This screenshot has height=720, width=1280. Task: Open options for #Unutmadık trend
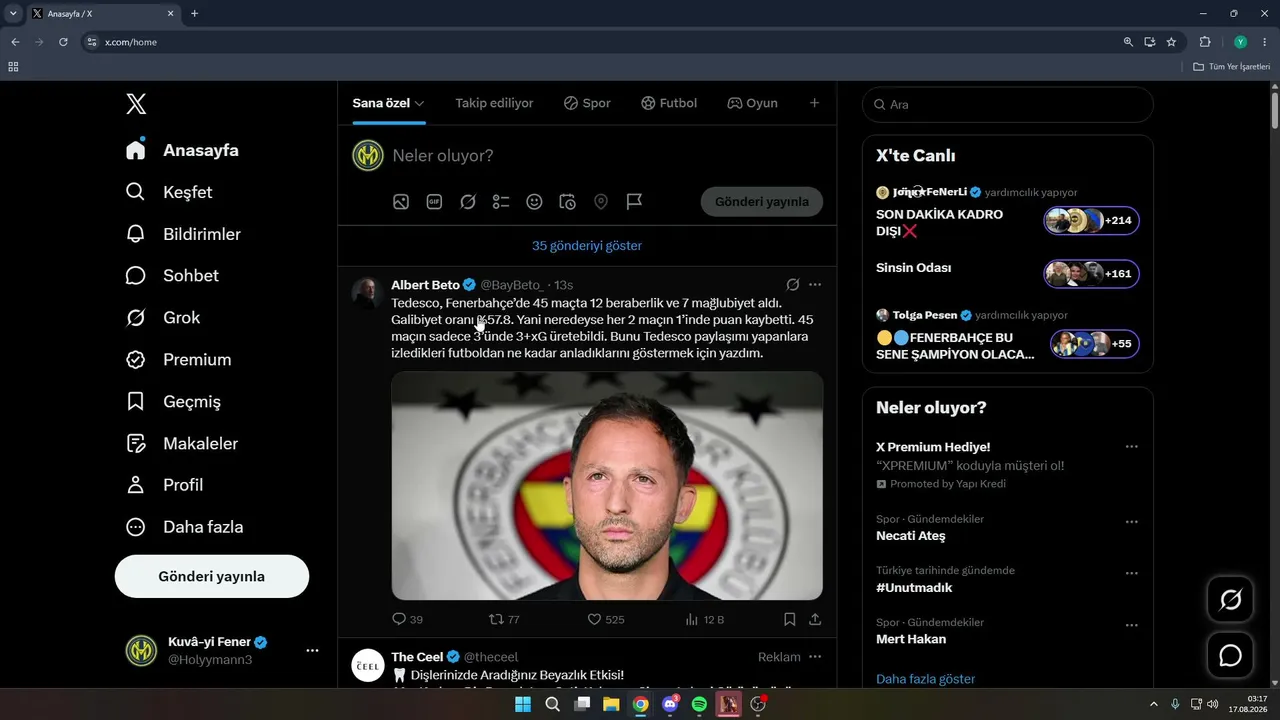pos(1132,574)
